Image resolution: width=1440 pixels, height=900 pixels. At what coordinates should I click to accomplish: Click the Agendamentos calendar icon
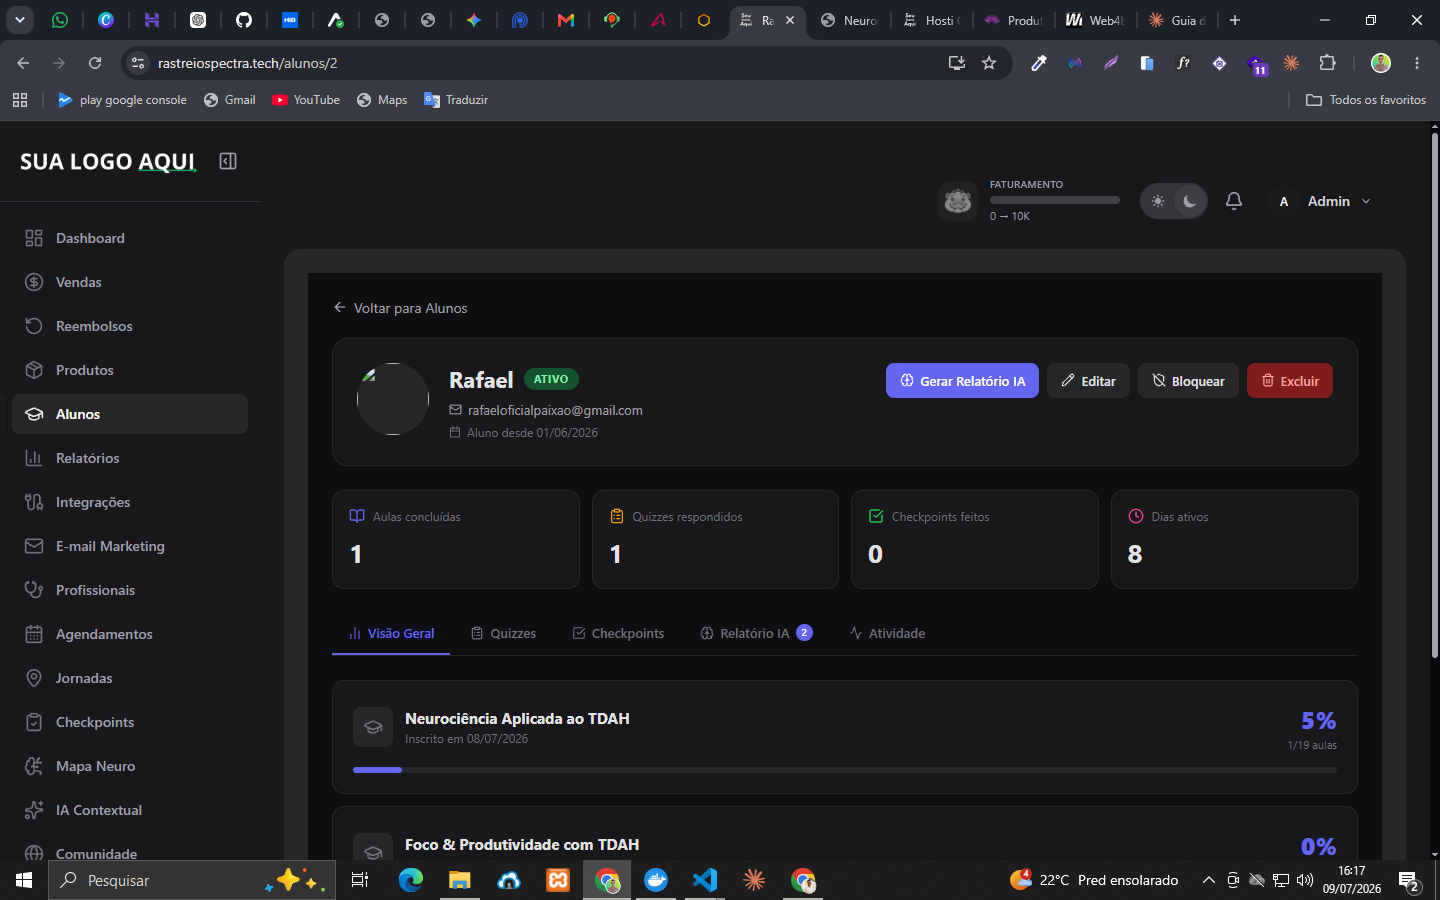pyautogui.click(x=34, y=634)
